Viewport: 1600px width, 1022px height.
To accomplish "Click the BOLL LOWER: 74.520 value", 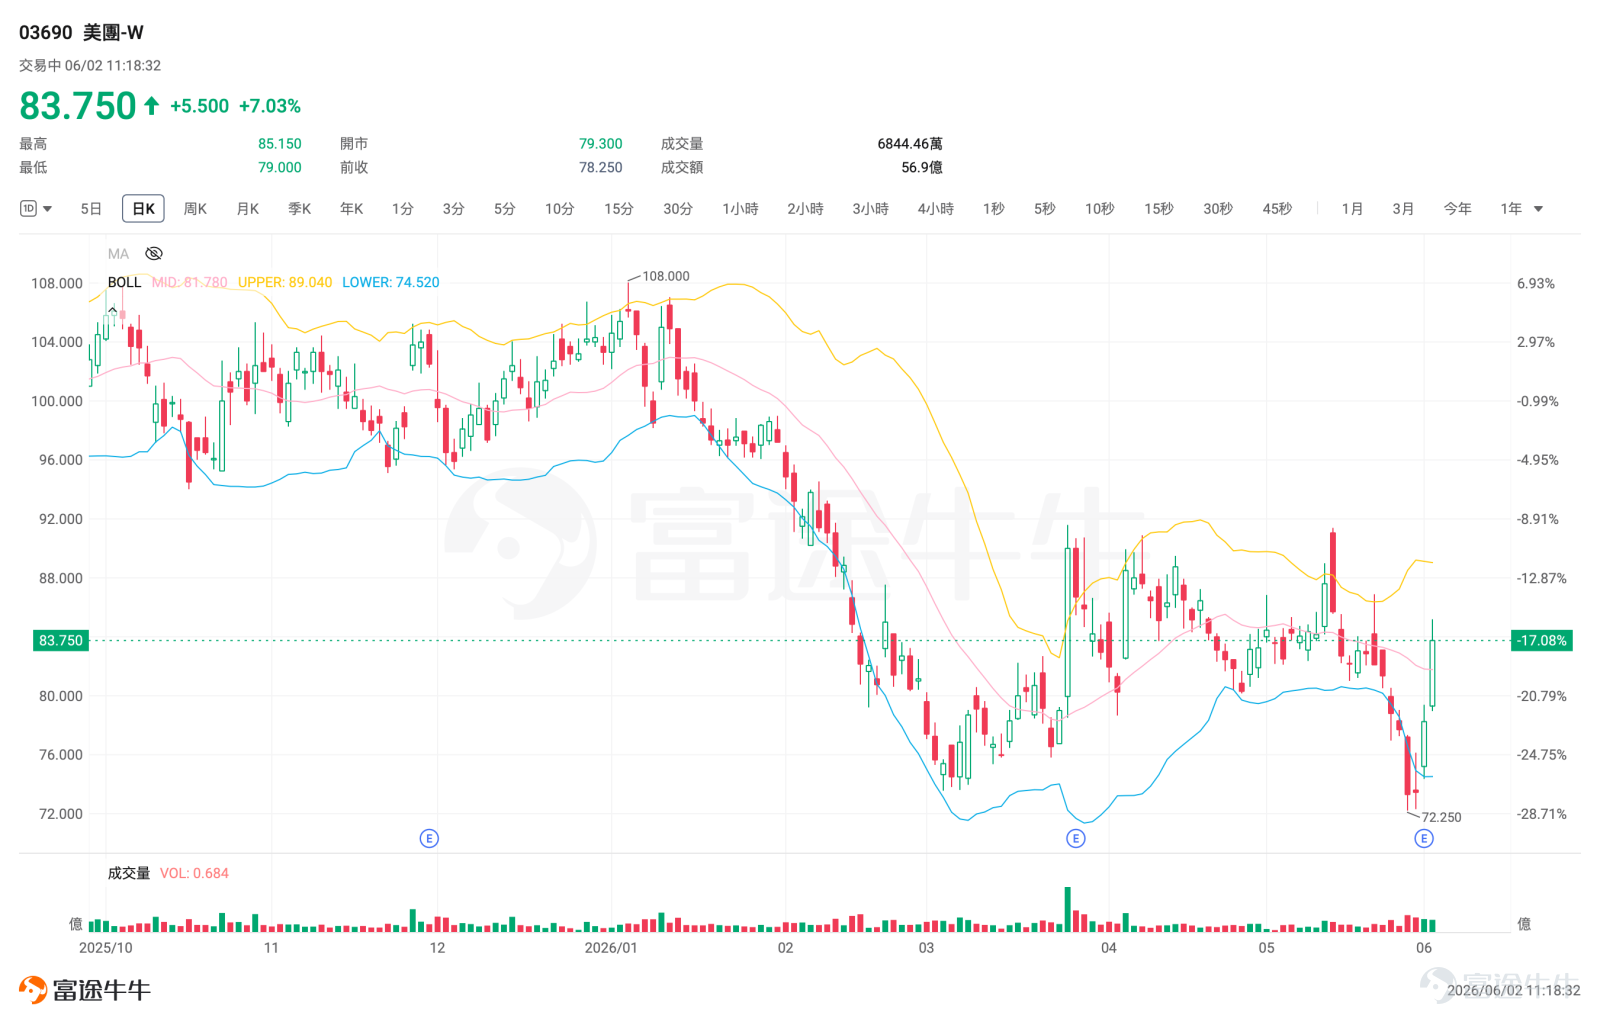I will click(x=391, y=282).
